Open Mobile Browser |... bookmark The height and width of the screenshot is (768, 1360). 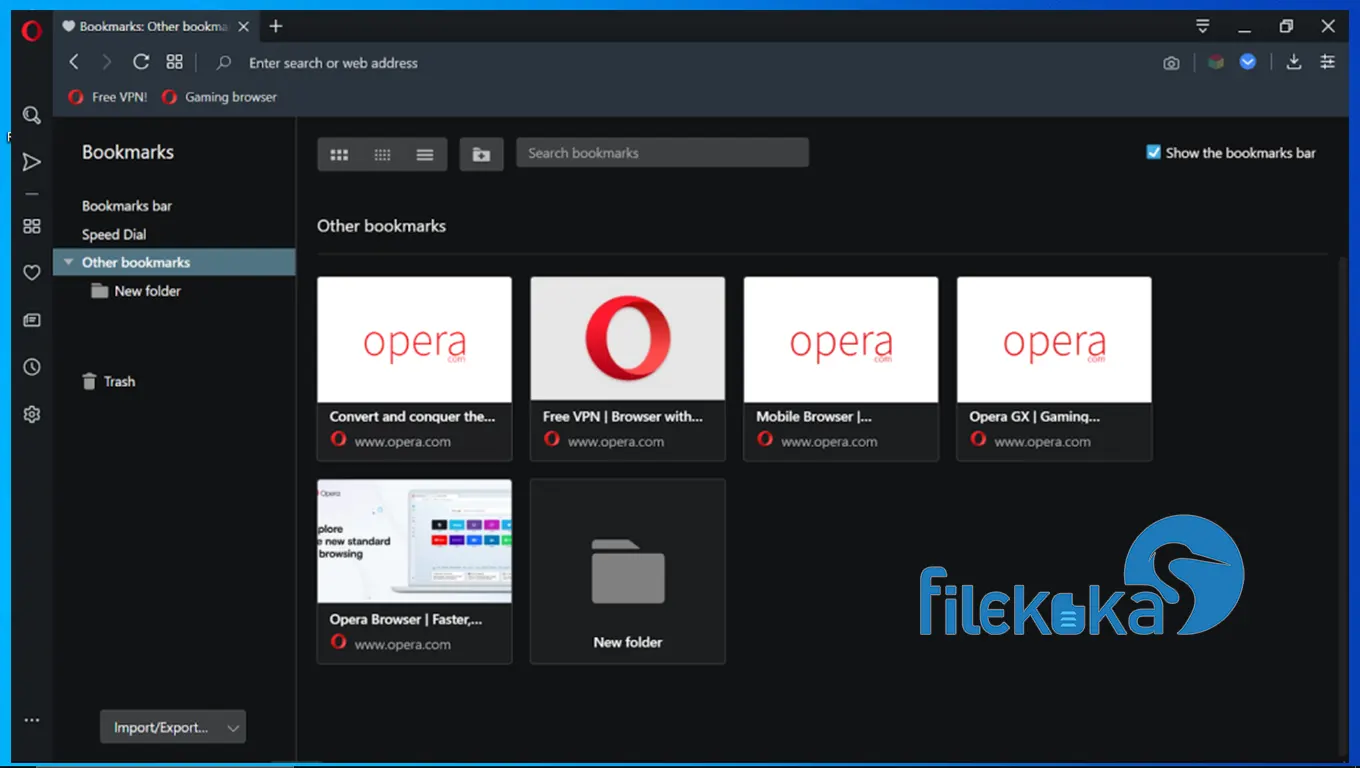pyautogui.click(x=841, y=369)
